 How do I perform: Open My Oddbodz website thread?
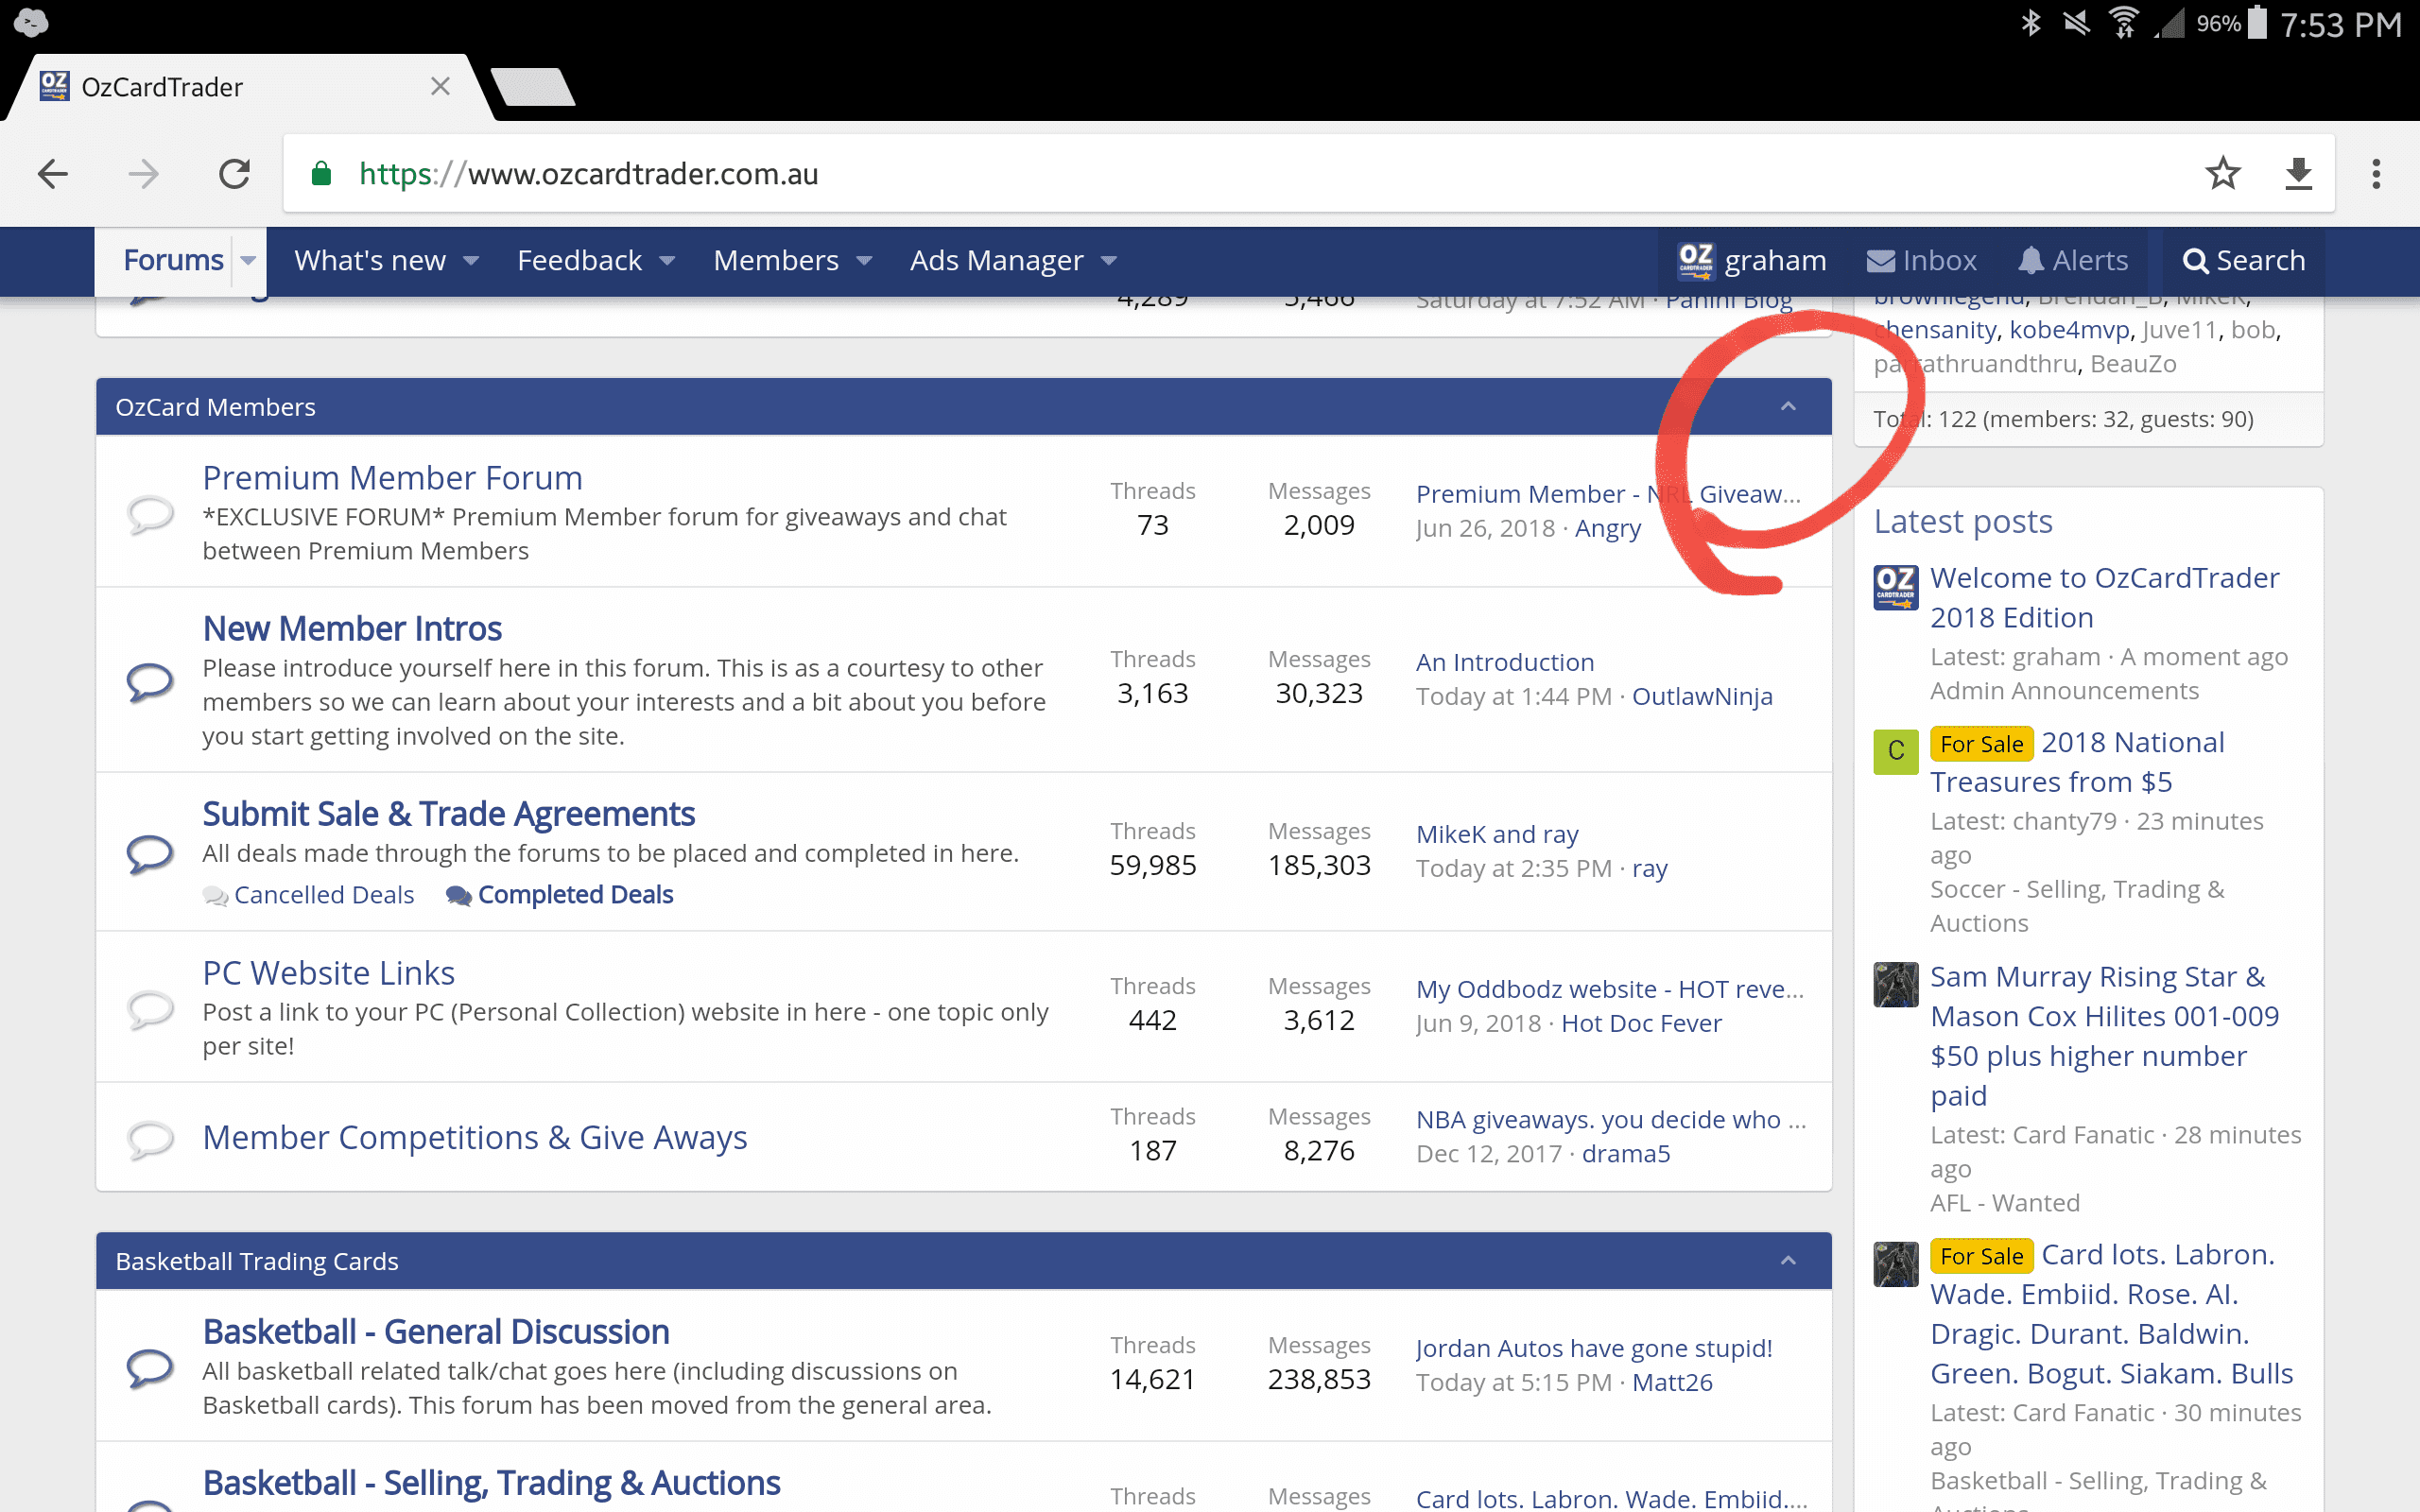pos(1610,989)
